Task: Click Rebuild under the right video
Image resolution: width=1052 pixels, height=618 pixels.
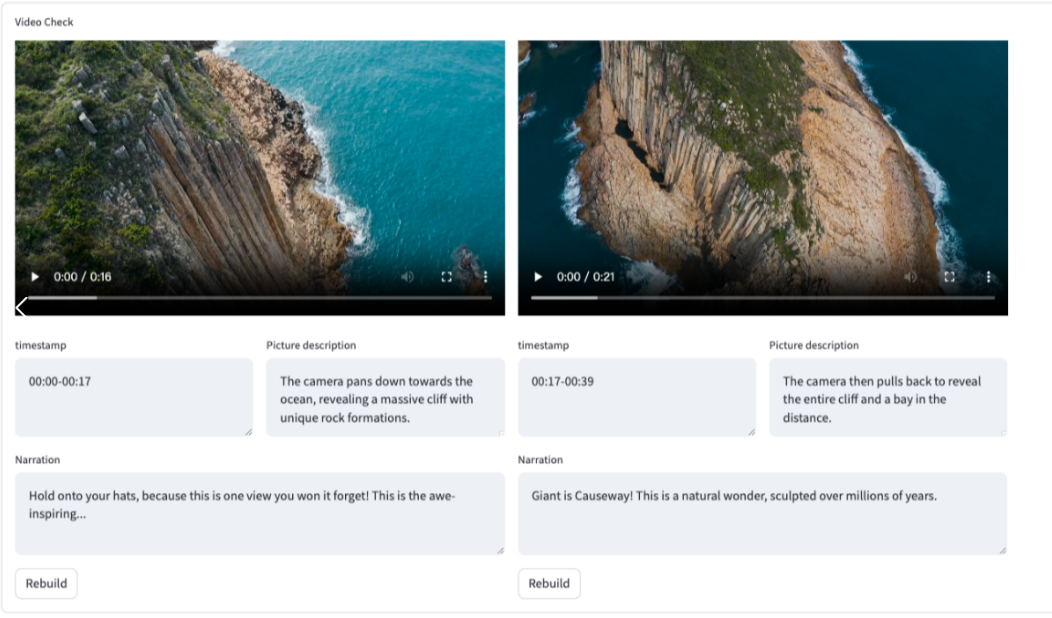Action: [549, 583]
